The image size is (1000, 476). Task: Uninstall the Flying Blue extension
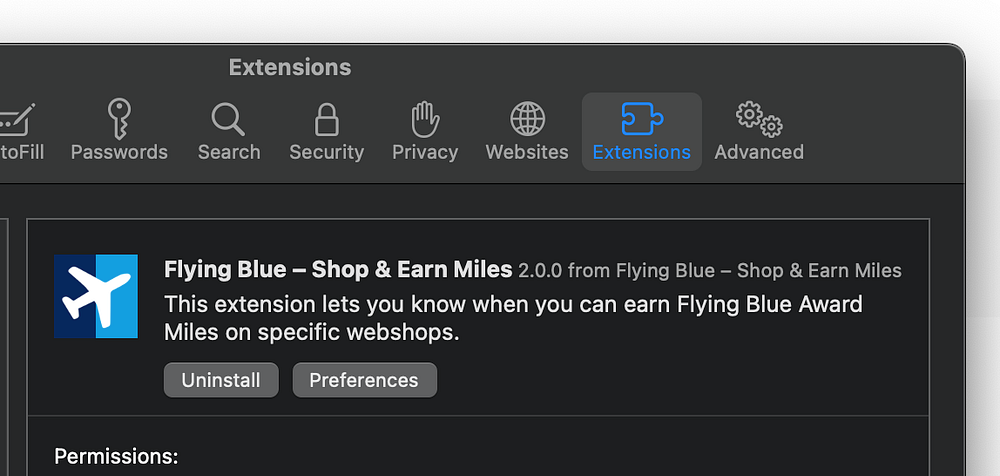[221, 380]
